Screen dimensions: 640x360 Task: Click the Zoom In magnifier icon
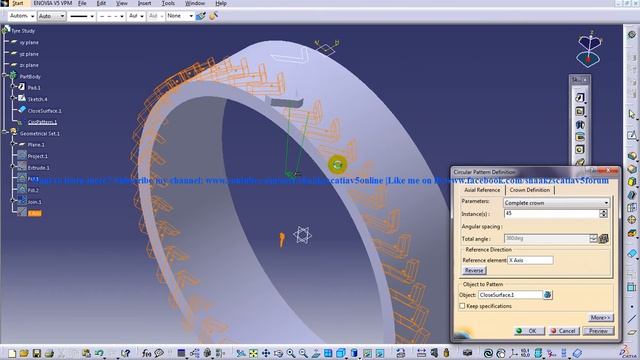point(291,353)
